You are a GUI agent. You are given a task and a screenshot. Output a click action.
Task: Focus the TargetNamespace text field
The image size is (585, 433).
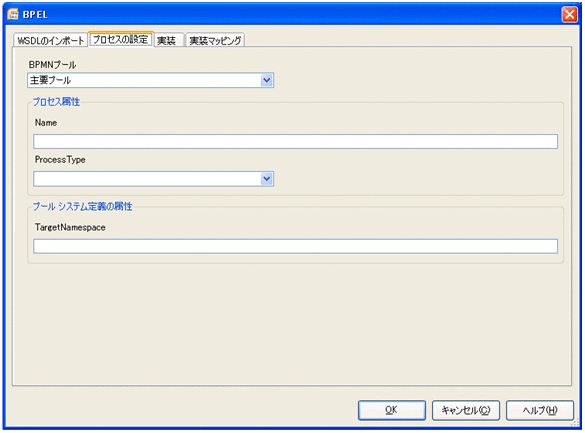click(295, 247)
